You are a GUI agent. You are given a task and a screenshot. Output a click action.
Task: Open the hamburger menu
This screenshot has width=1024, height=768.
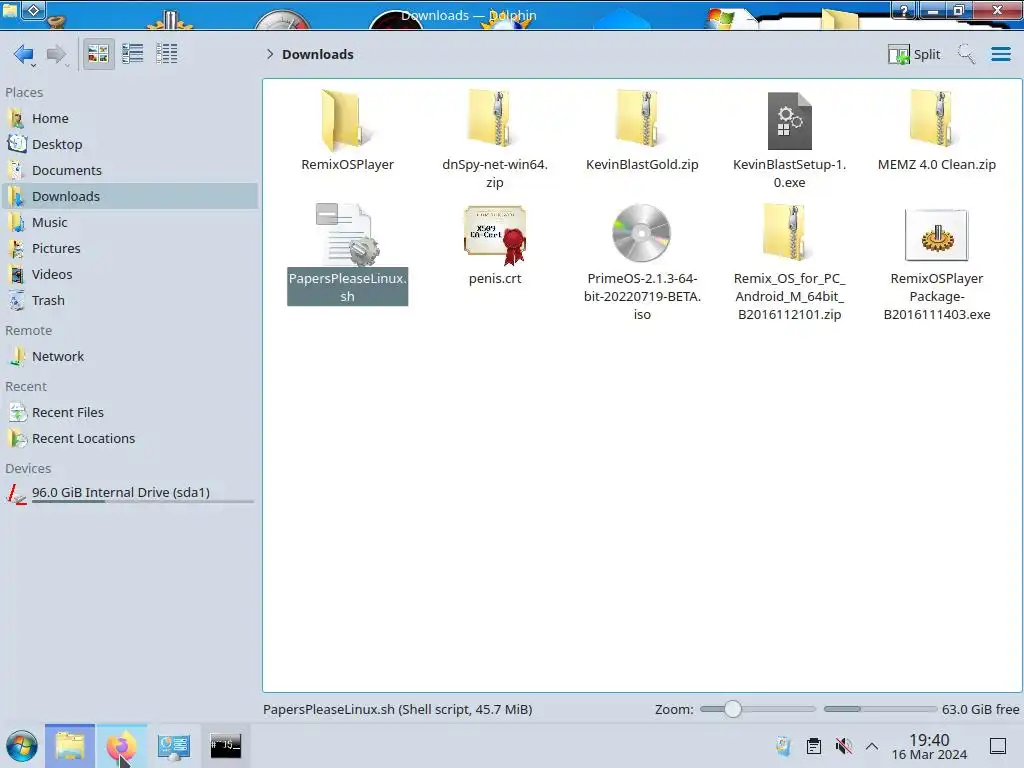pos(1000,54)
